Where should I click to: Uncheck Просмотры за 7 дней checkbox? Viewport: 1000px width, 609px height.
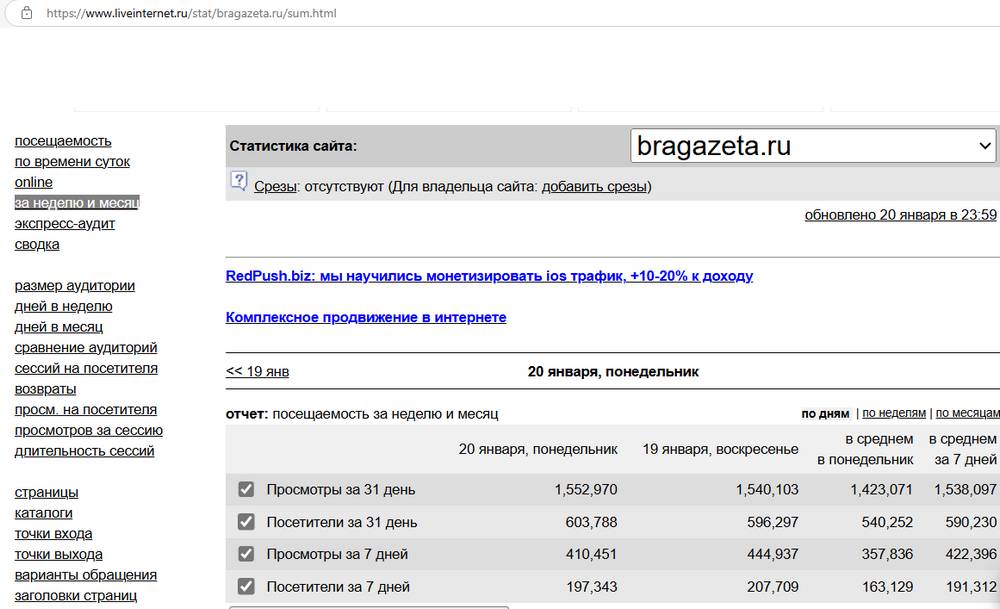point(246,554)
